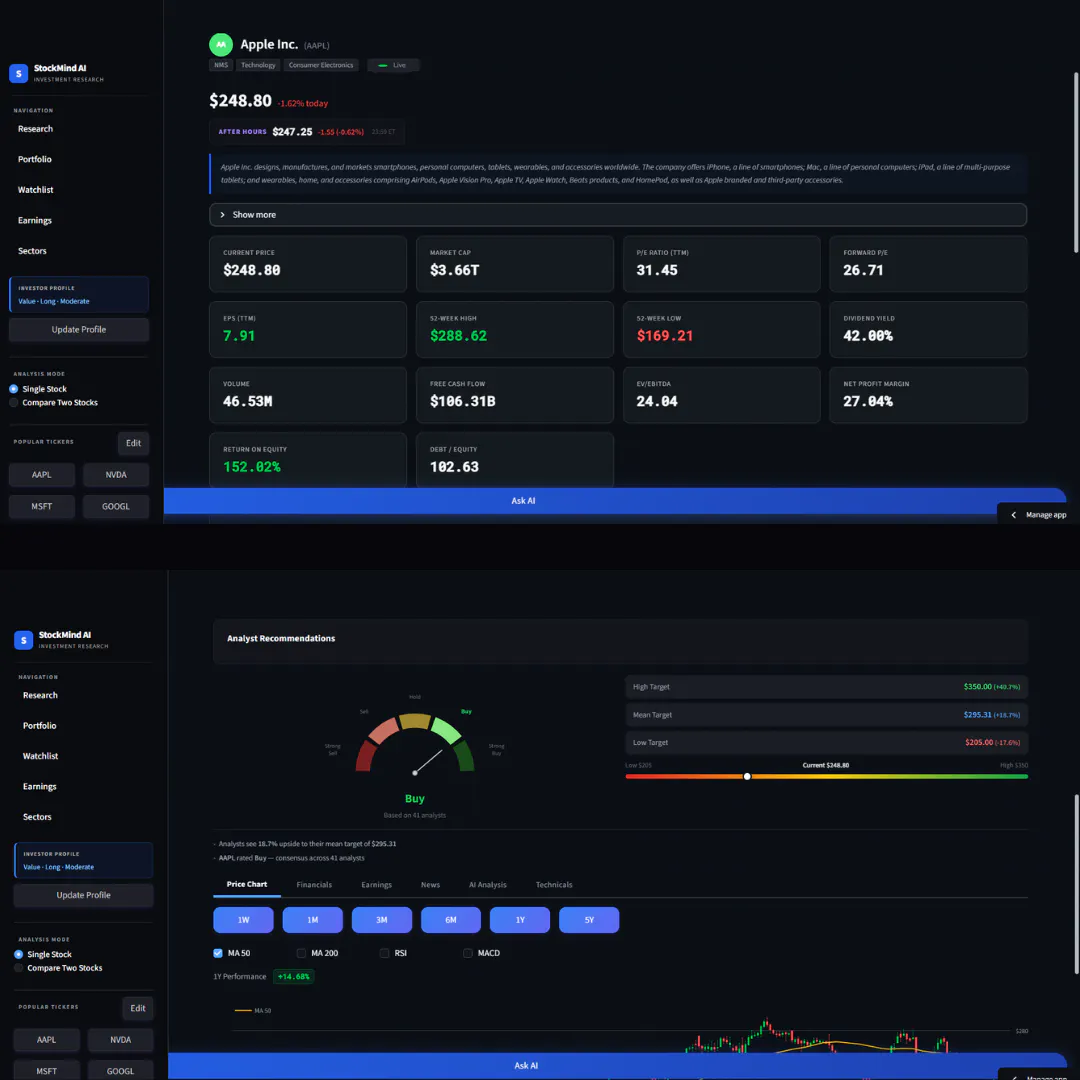Select MSFT ticker beside Apple Inc. overview
1080x1080 pixels.
pyautogui.click(x=41, y=507)
